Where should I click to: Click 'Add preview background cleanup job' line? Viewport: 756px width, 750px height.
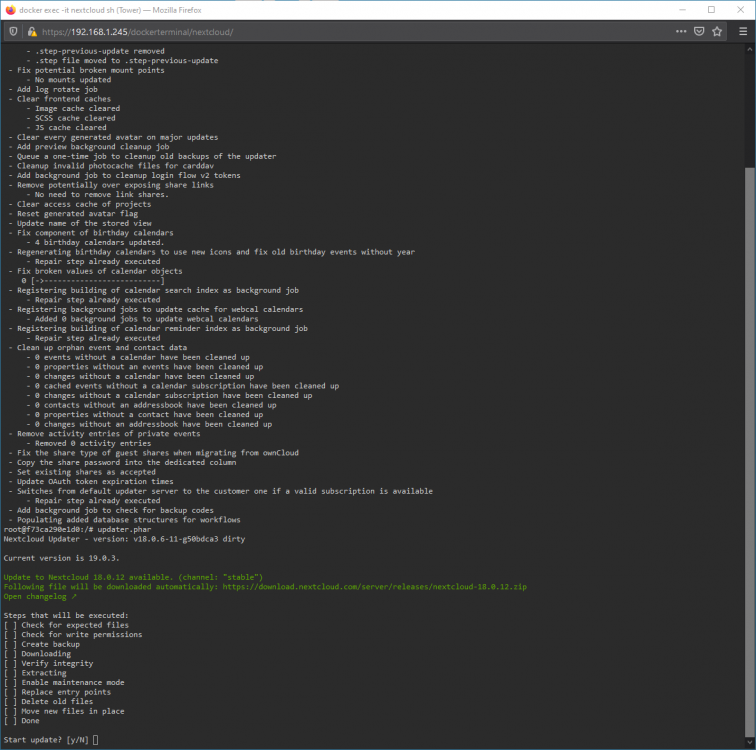(x=93, y=147)
